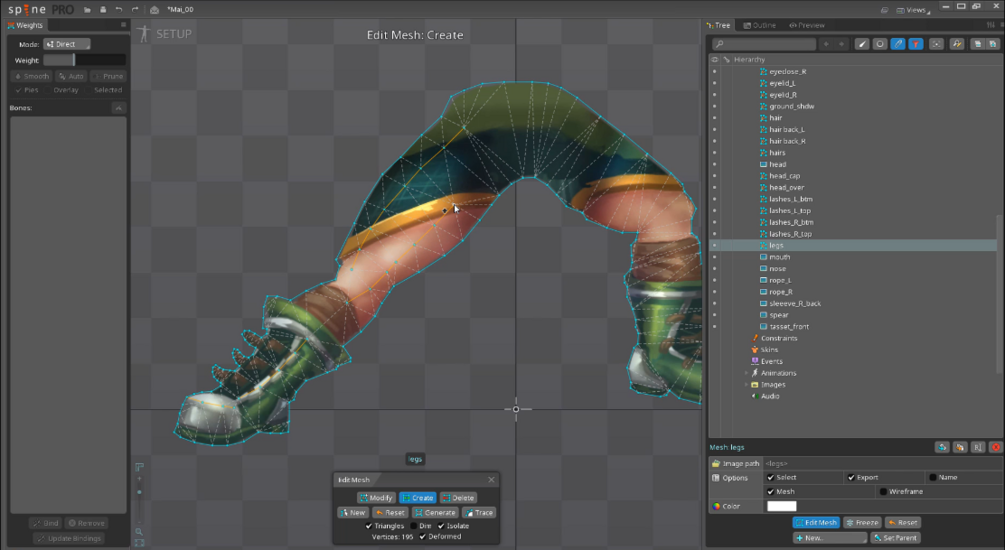Click the export icon beside the project name
1005x550 pixels.
154,10
